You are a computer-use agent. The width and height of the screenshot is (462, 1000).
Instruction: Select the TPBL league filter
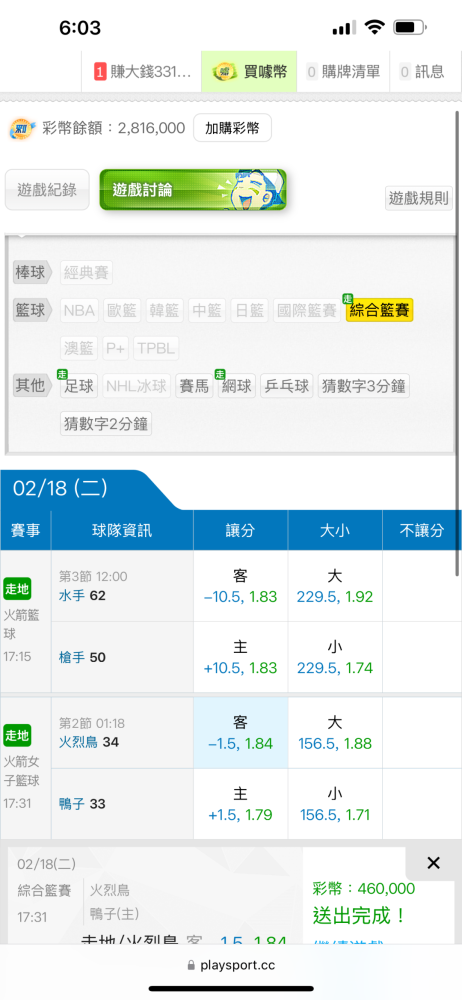point(156,349)
